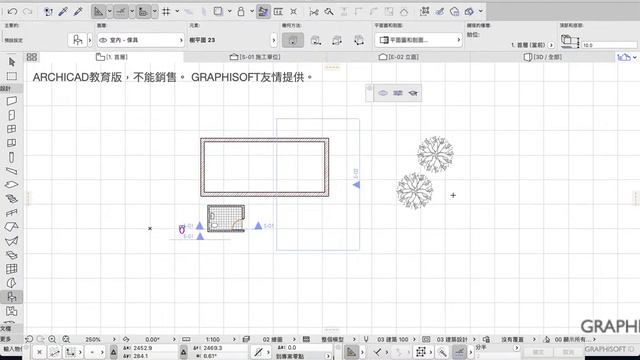Select the Window tool in toolbox
The image size is (640, 360).
pyautogui.click(x=11, y=129)
